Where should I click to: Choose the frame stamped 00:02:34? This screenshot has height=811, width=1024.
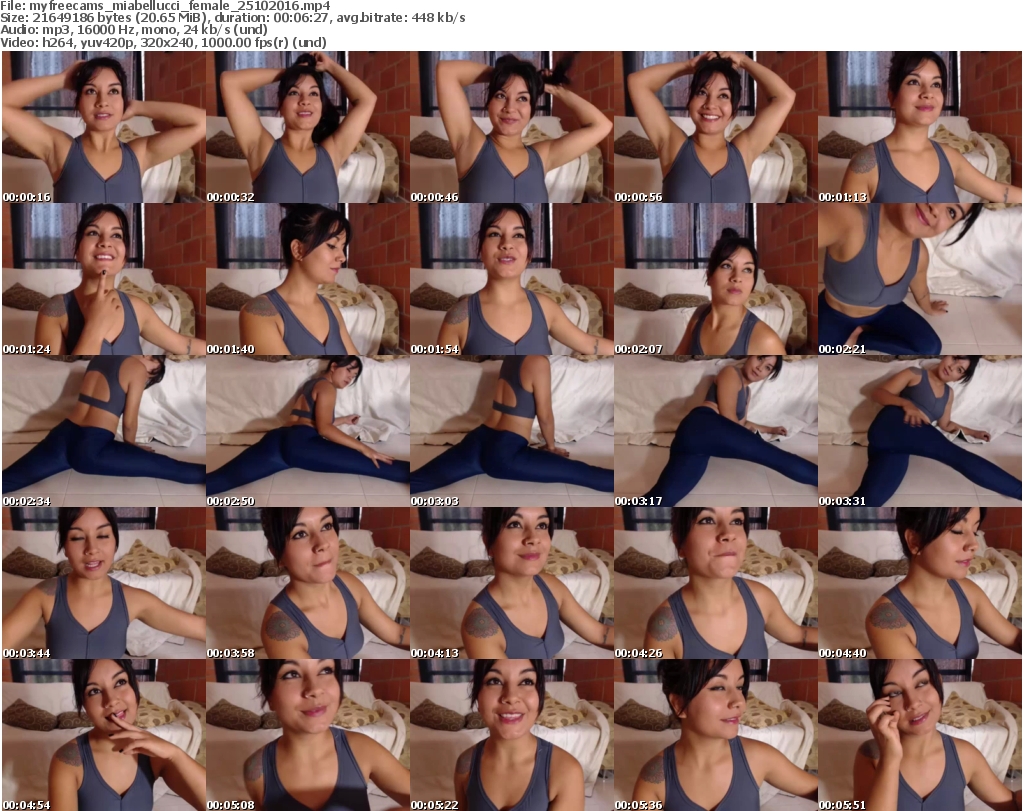point(104,432)
